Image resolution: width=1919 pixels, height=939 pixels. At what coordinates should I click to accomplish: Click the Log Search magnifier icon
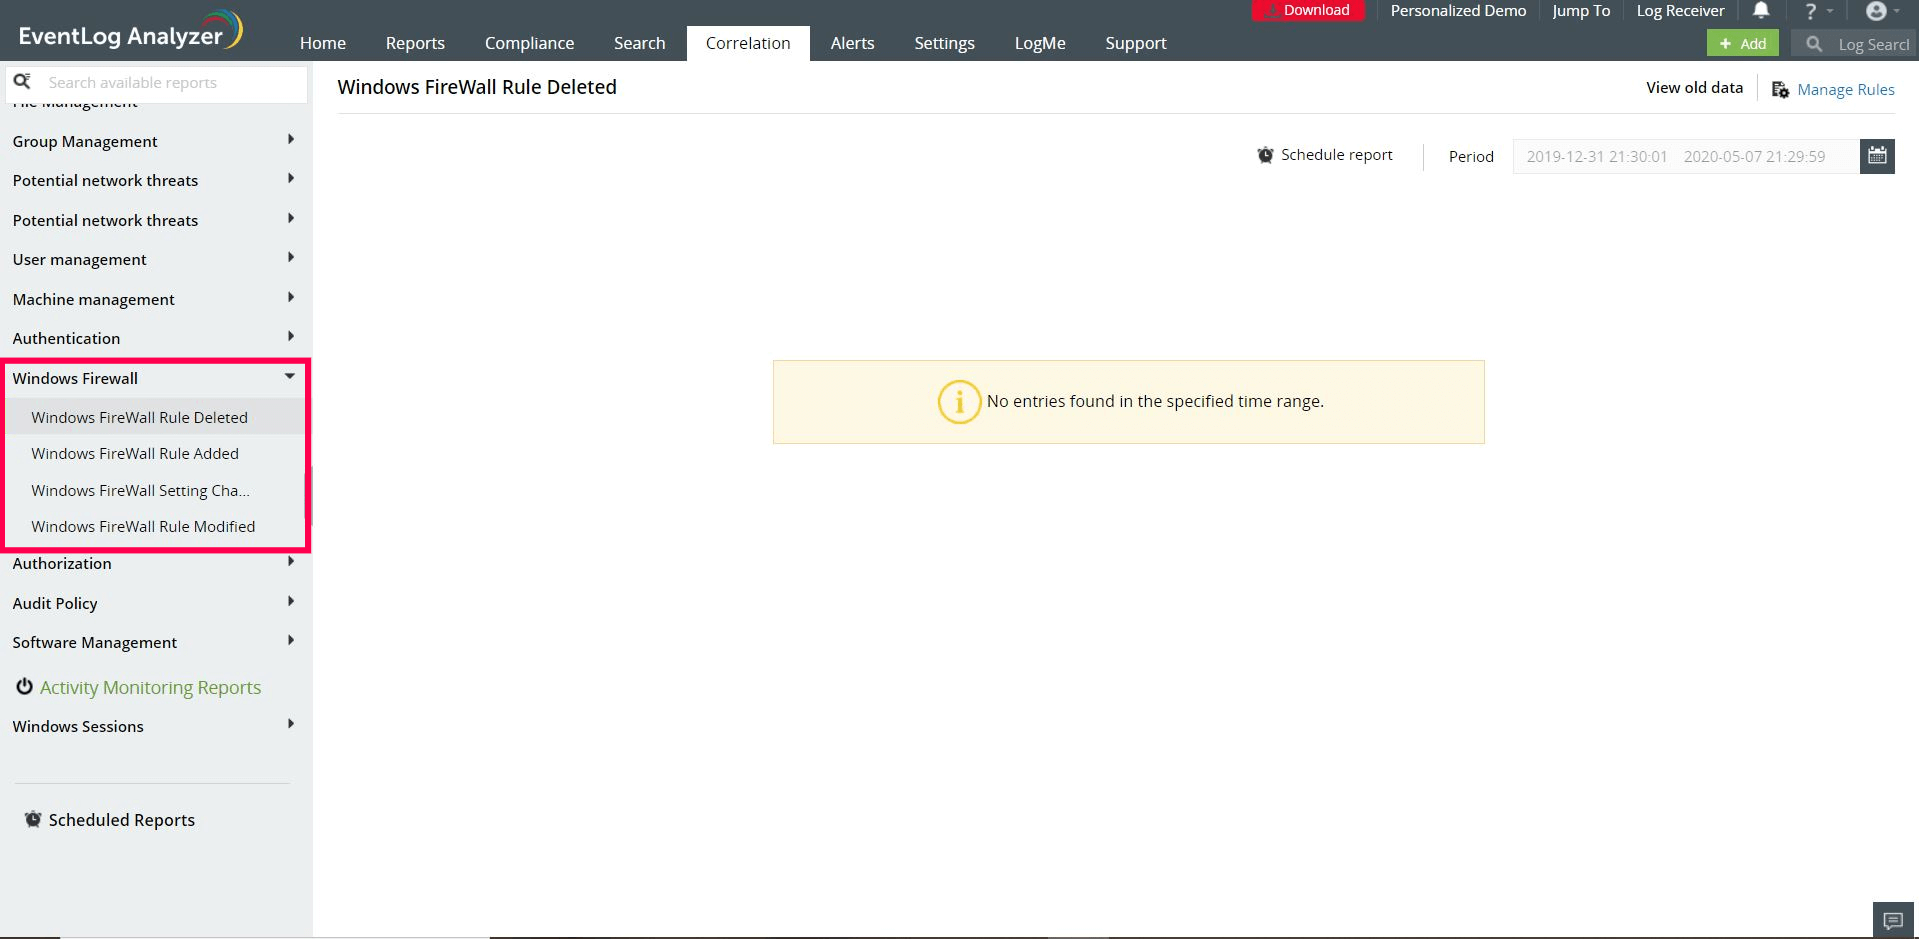coord(1814,44)
